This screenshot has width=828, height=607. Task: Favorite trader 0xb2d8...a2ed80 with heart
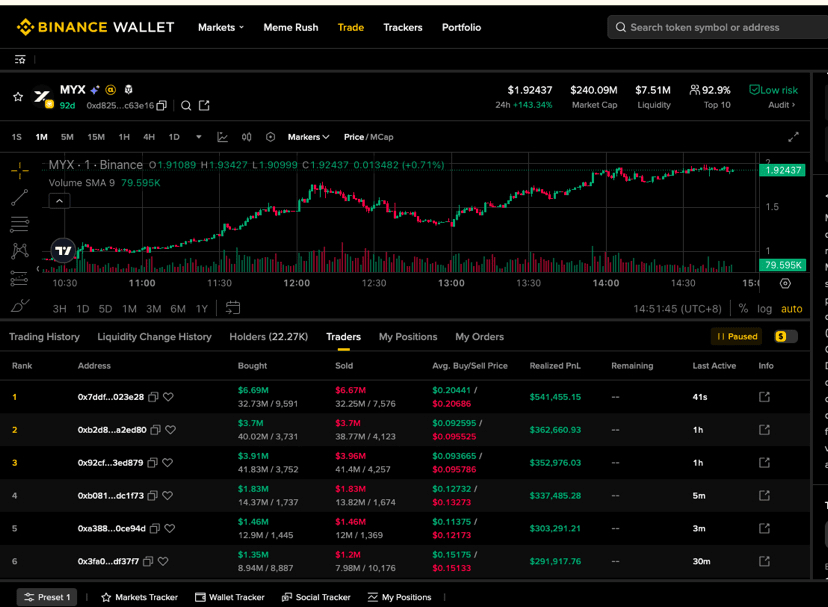coord(171,429)
